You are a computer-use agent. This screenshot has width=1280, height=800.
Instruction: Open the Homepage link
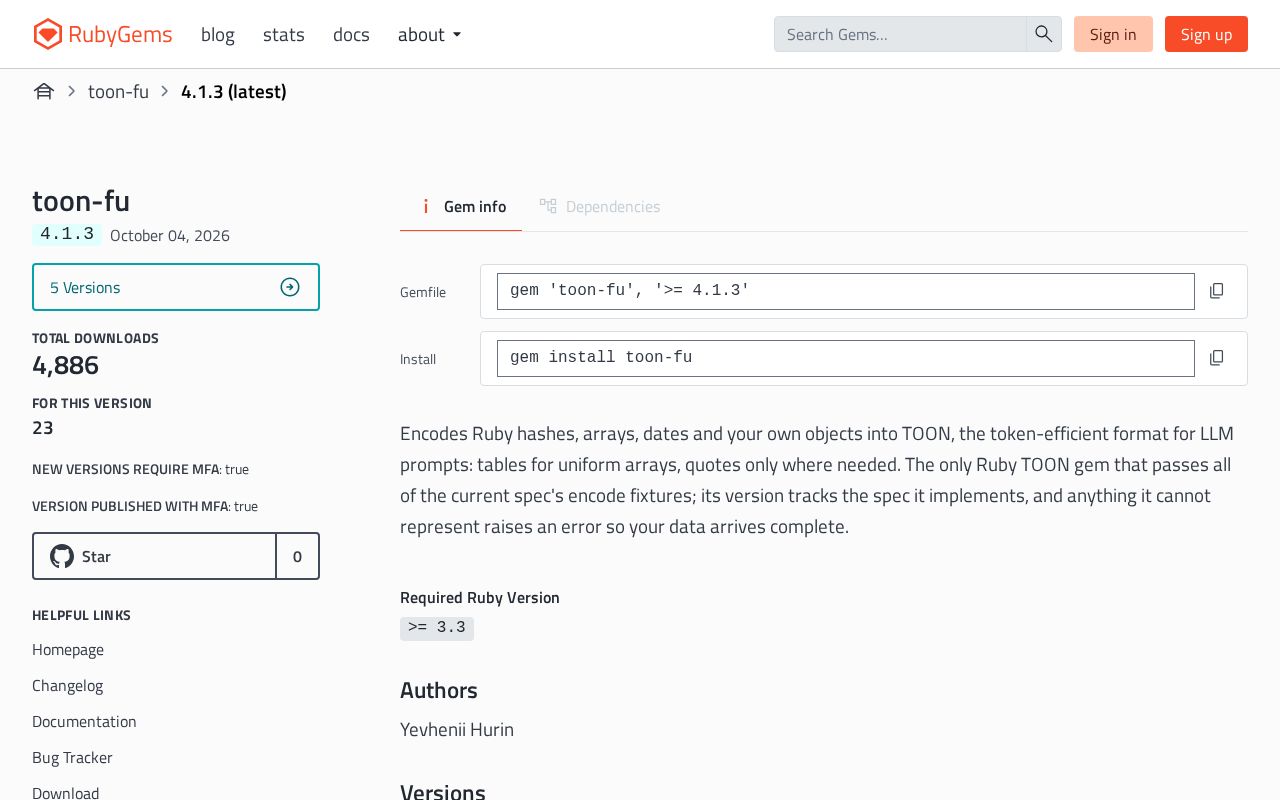(68, 649)
